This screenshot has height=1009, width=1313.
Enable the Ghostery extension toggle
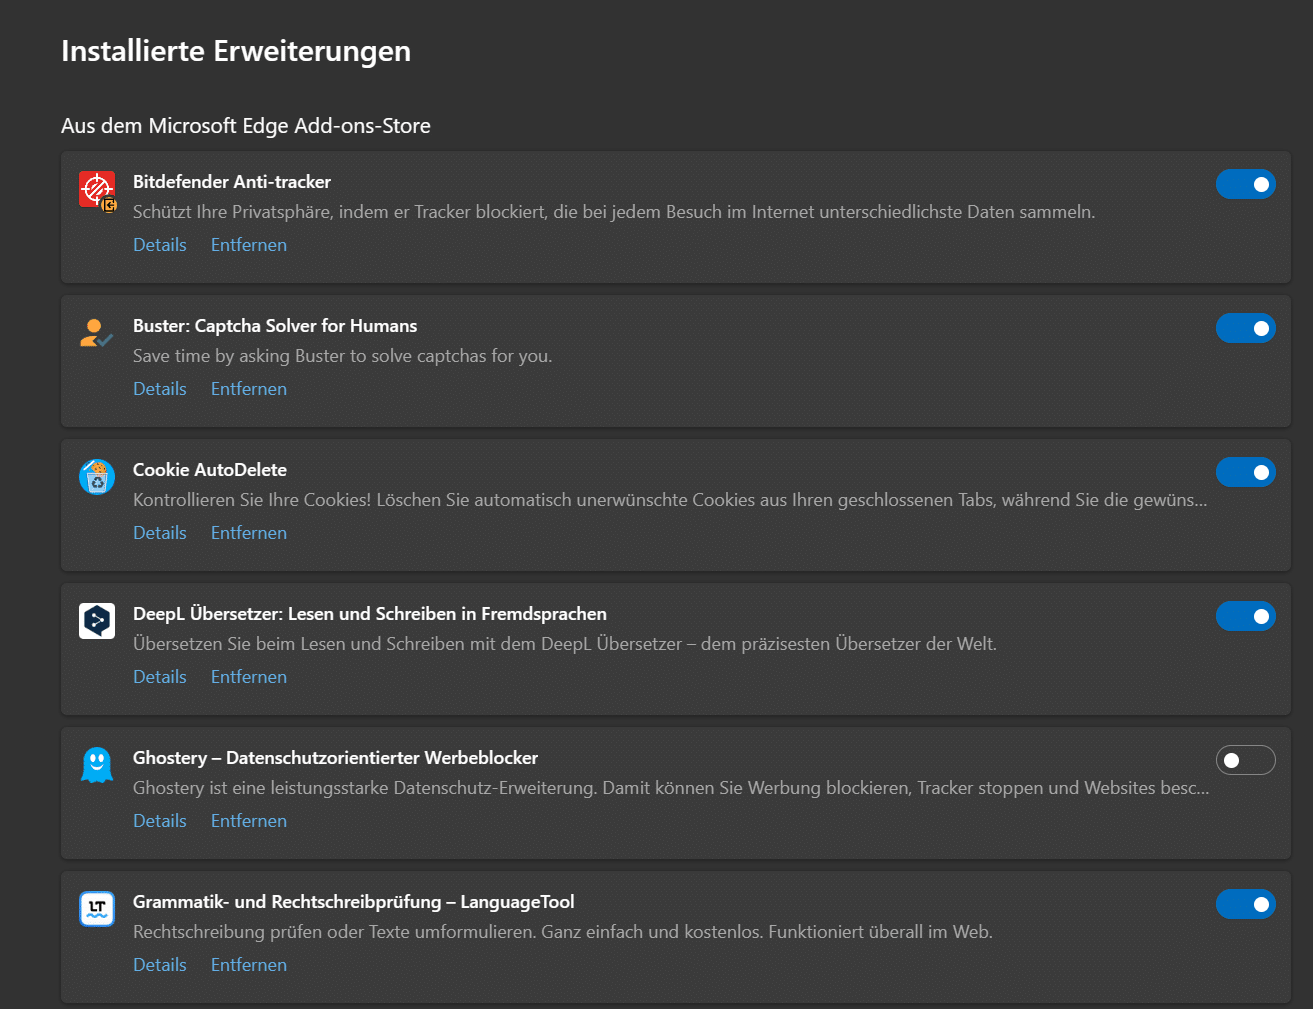(1245, 760)
